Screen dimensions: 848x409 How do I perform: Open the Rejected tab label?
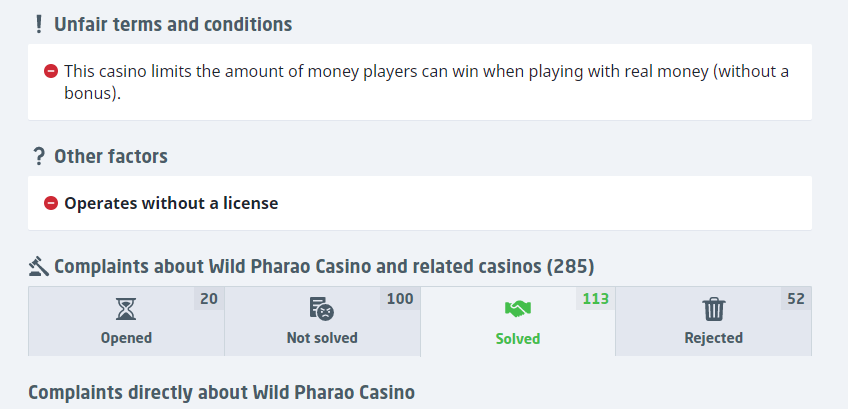coord(713,338)
